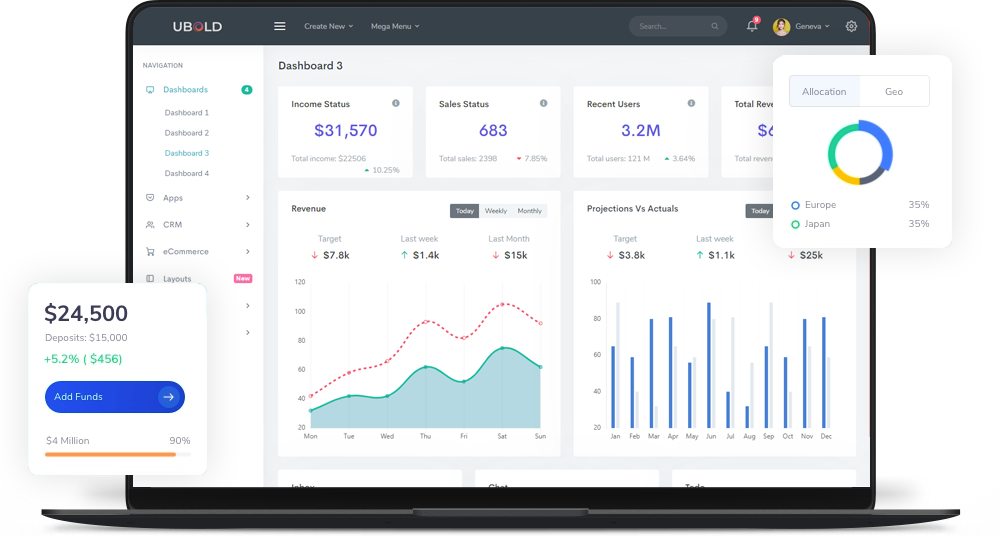
Task: Click the $24,500 balance amount
Action: pyautogui.click(x=86, y=314)
